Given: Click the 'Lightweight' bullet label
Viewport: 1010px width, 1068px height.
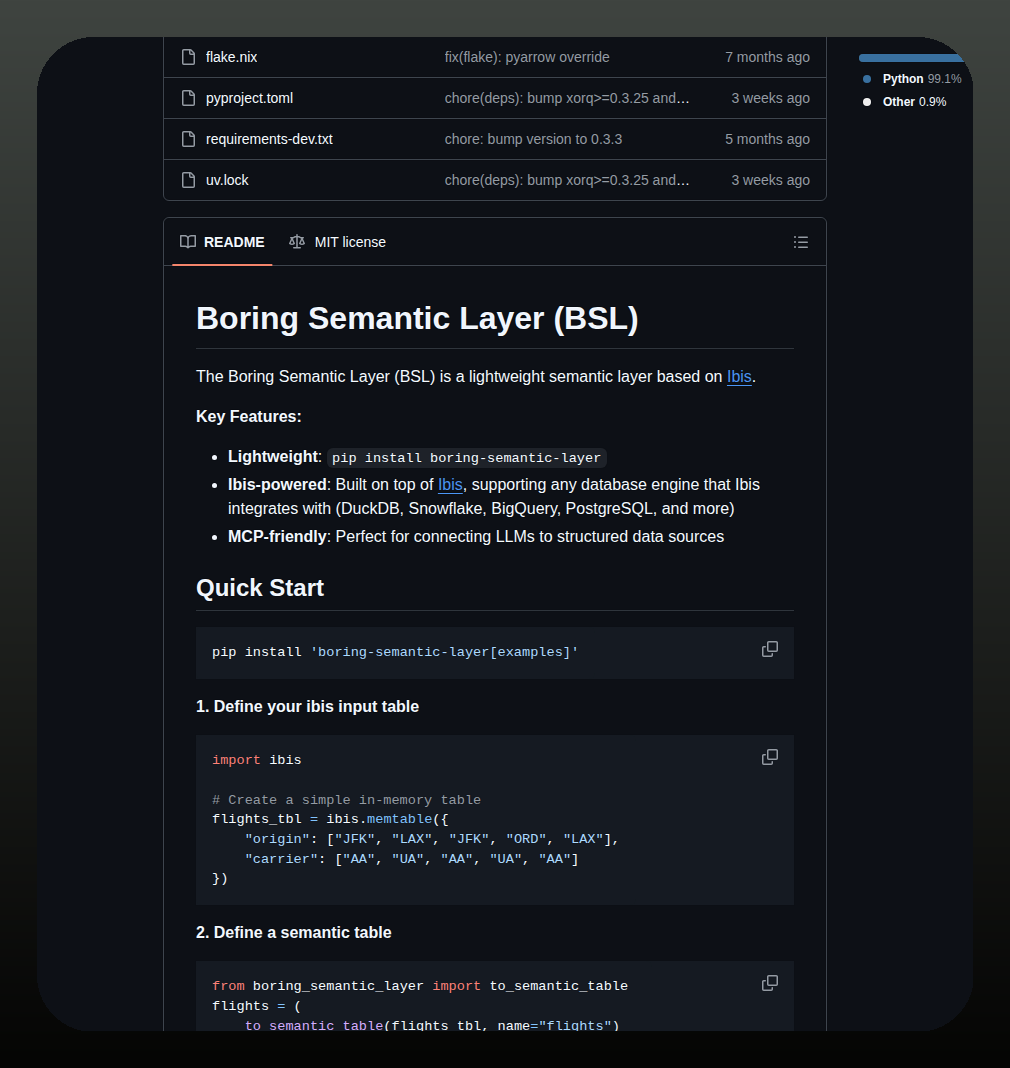Looking at the screenshot, I should click(272, 456).
